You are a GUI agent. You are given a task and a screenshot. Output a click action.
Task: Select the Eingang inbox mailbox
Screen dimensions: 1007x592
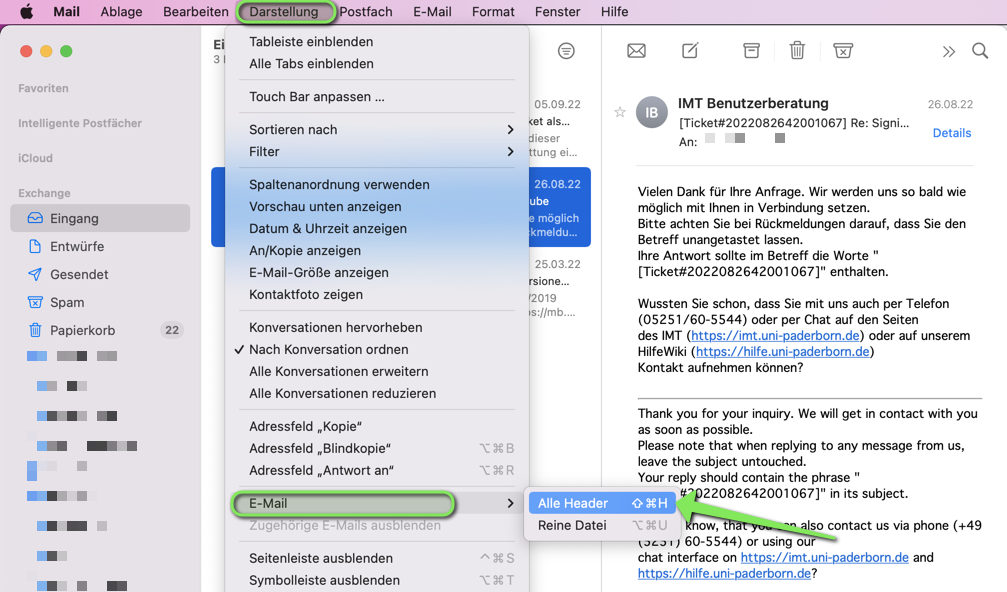[x=100, y=218]
